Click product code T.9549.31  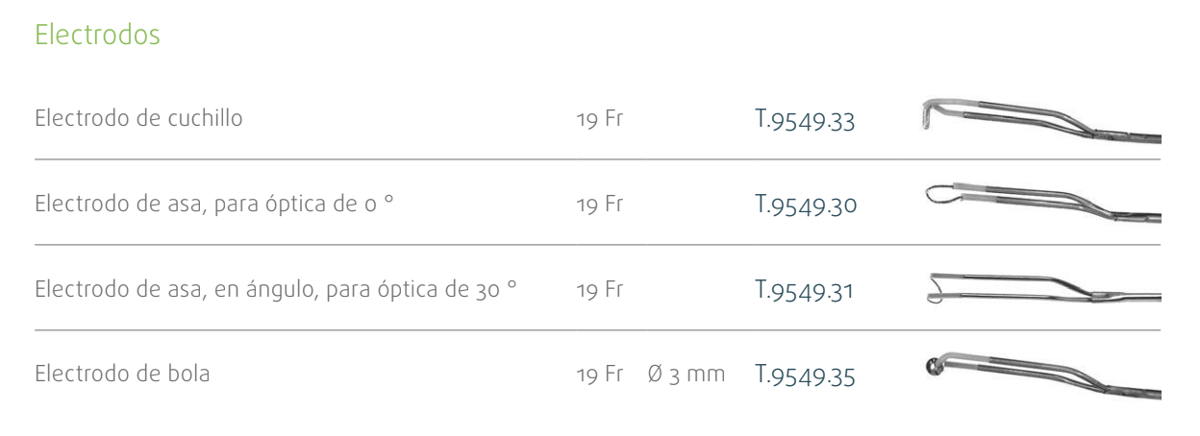[x=805, y=292]
